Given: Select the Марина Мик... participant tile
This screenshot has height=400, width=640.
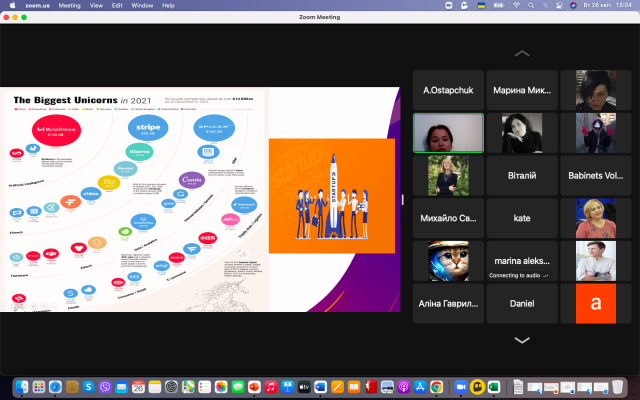Looking at the screenshot, I should coord(522,90).
